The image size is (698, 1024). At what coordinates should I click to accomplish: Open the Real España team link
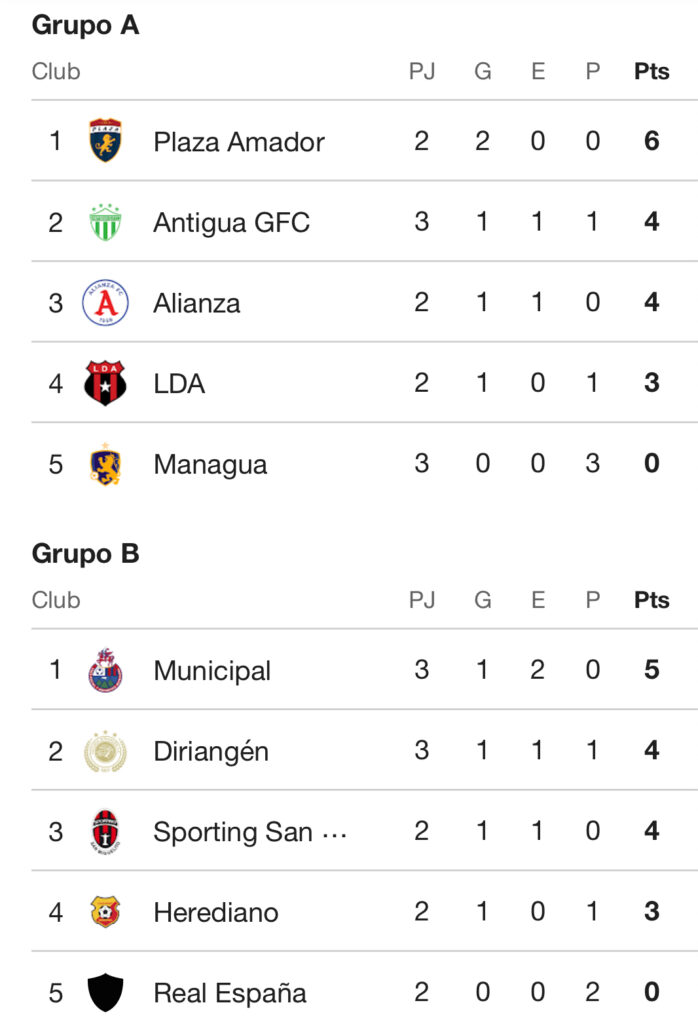[230, 993]
